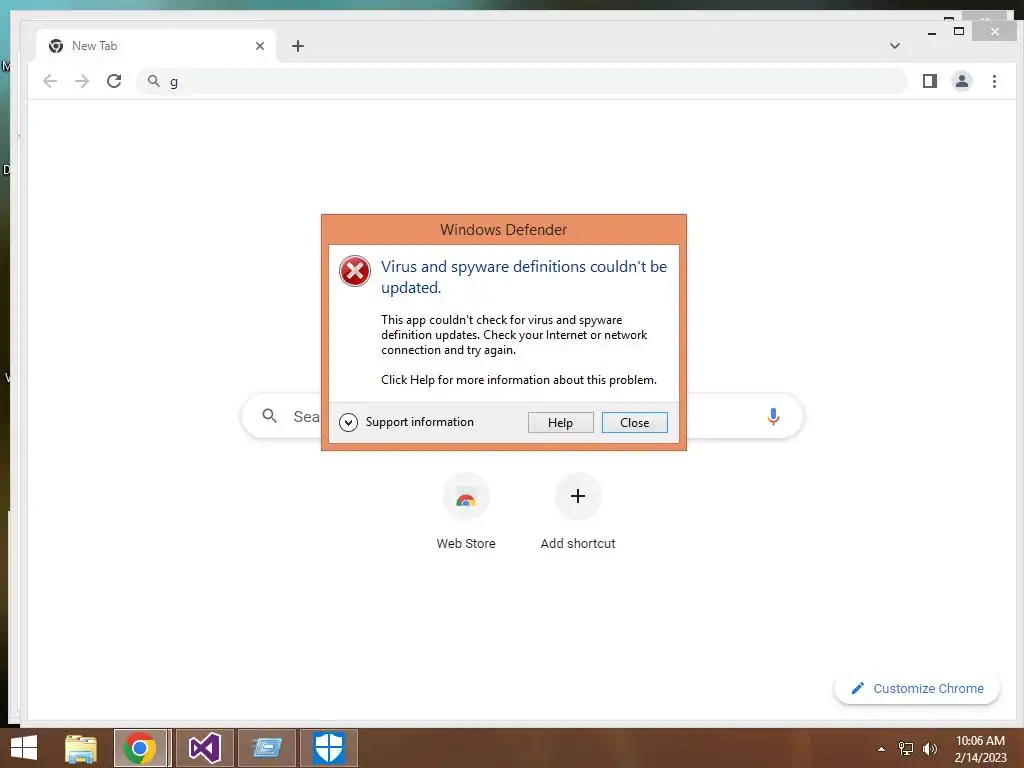Open the Chrome profile avatar
Image resolution: width=1024 pixels, height=768 pixels.
click(961, 81)
